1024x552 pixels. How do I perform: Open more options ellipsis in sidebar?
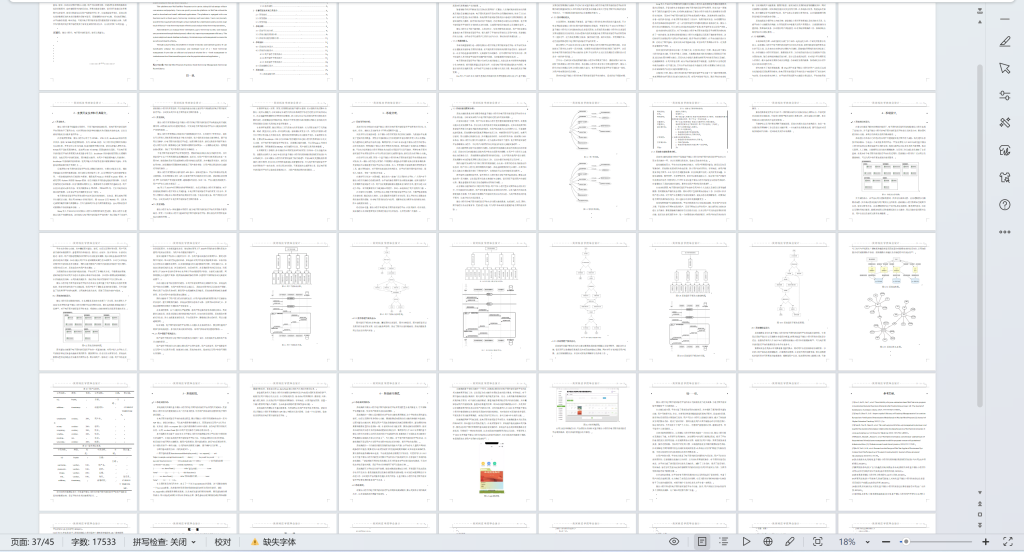coord(1004,232)
